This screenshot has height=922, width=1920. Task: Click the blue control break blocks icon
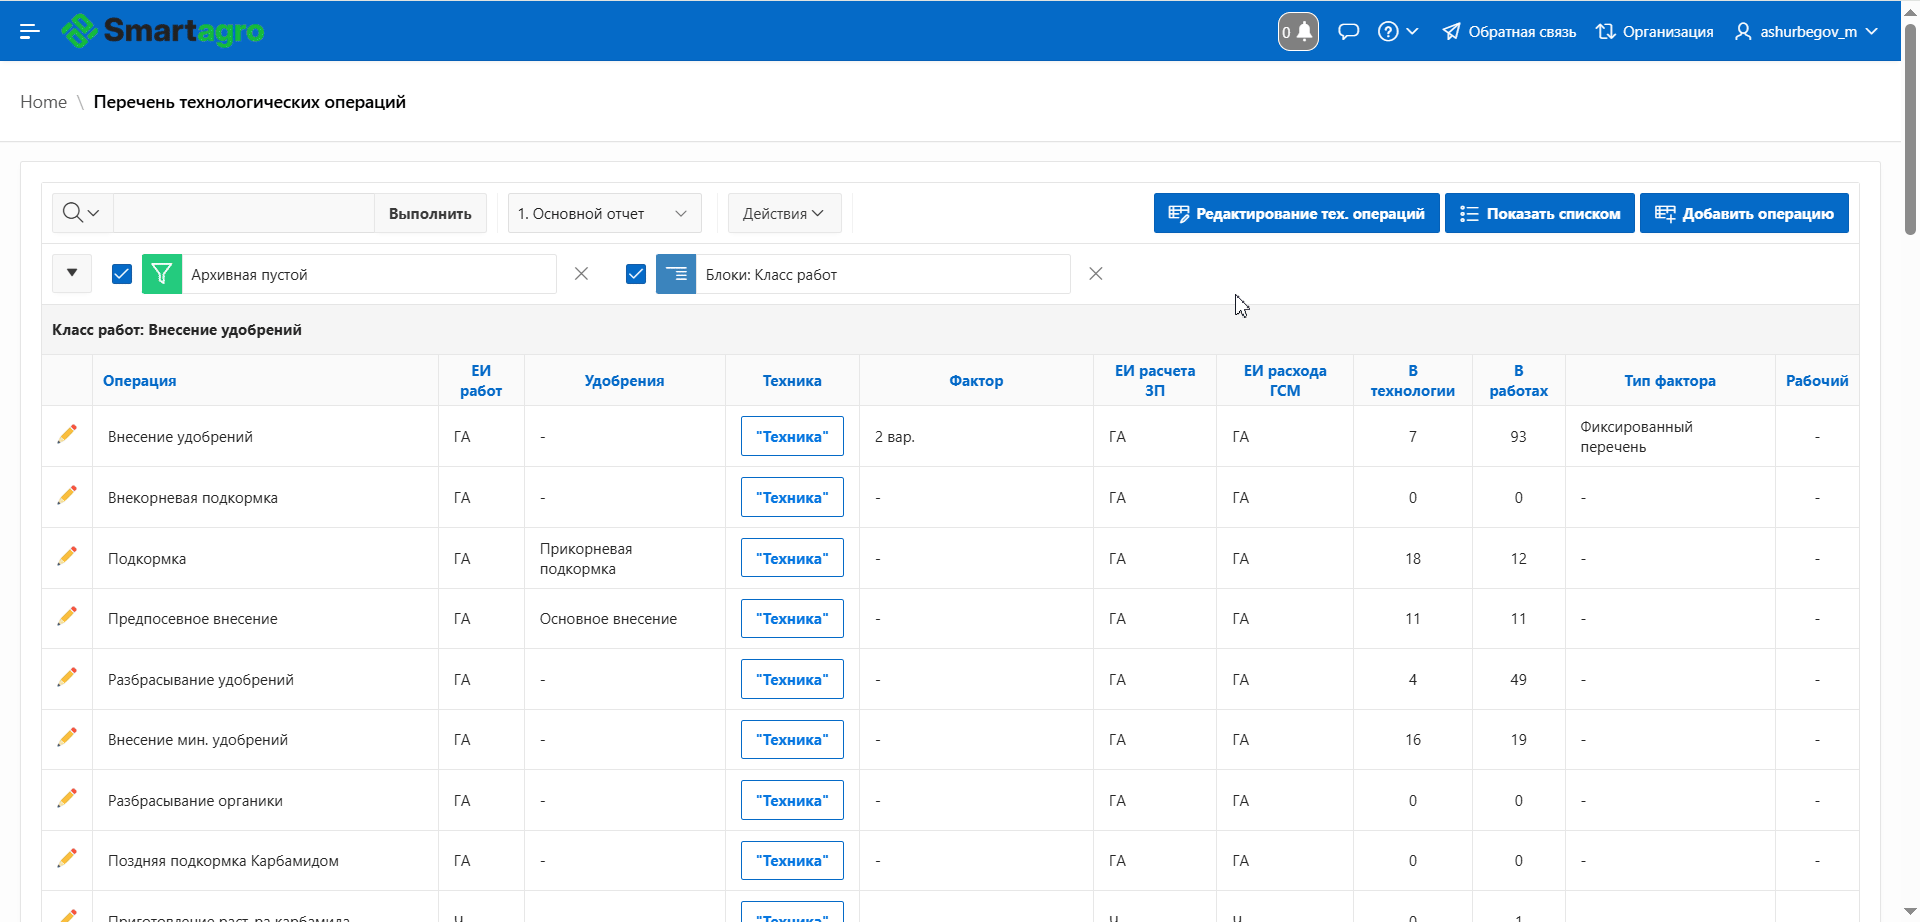(x=676, y=274)
